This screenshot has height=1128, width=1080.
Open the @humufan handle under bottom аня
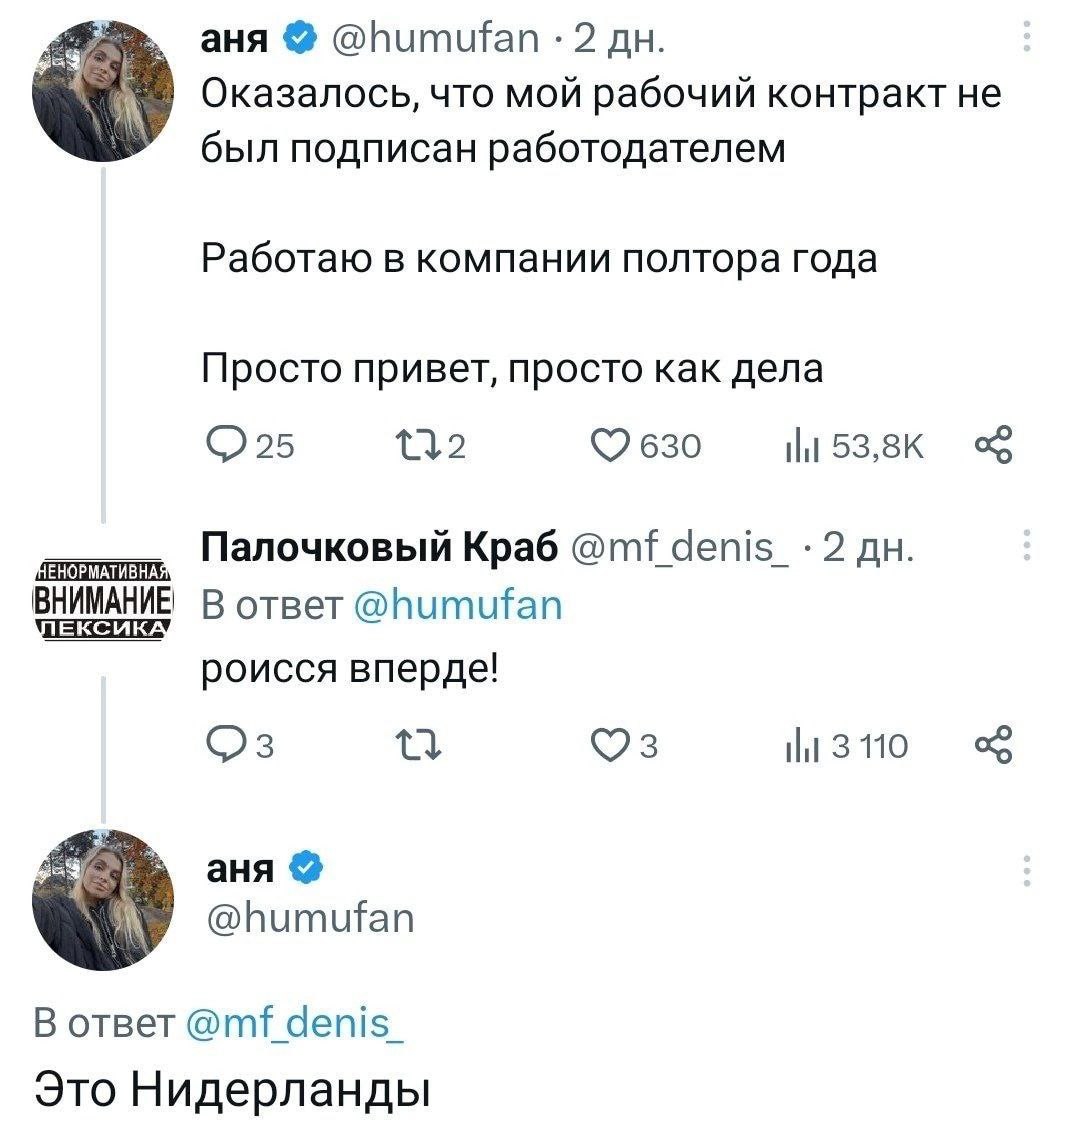coord(309,917)
